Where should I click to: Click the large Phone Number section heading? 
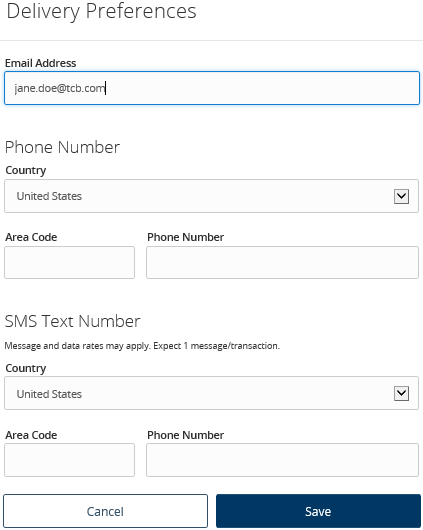click(x=63, y=147)
